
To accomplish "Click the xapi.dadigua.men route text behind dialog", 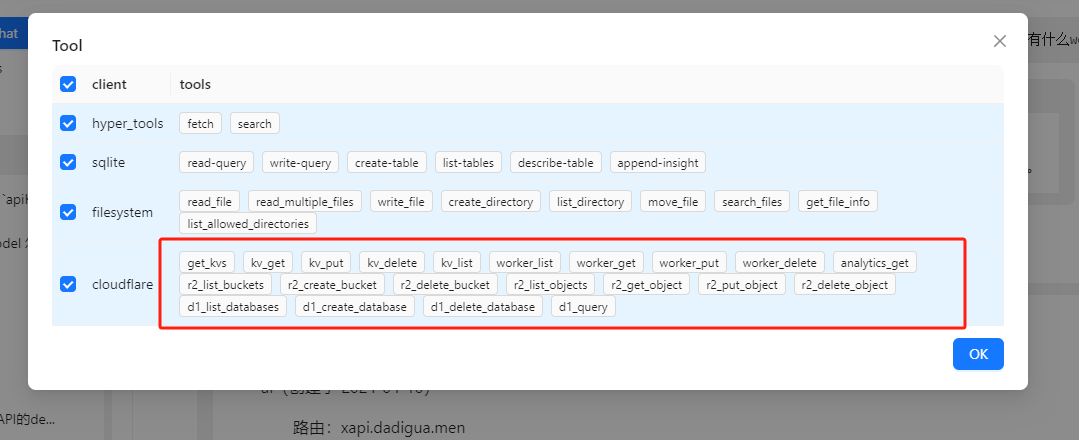I will pyautogui.click(x=403, y=428).
